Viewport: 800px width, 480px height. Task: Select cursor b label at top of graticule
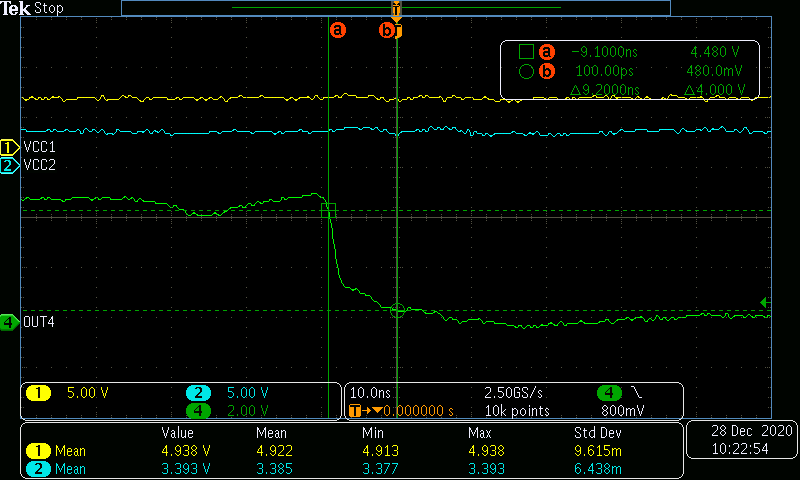387,31
